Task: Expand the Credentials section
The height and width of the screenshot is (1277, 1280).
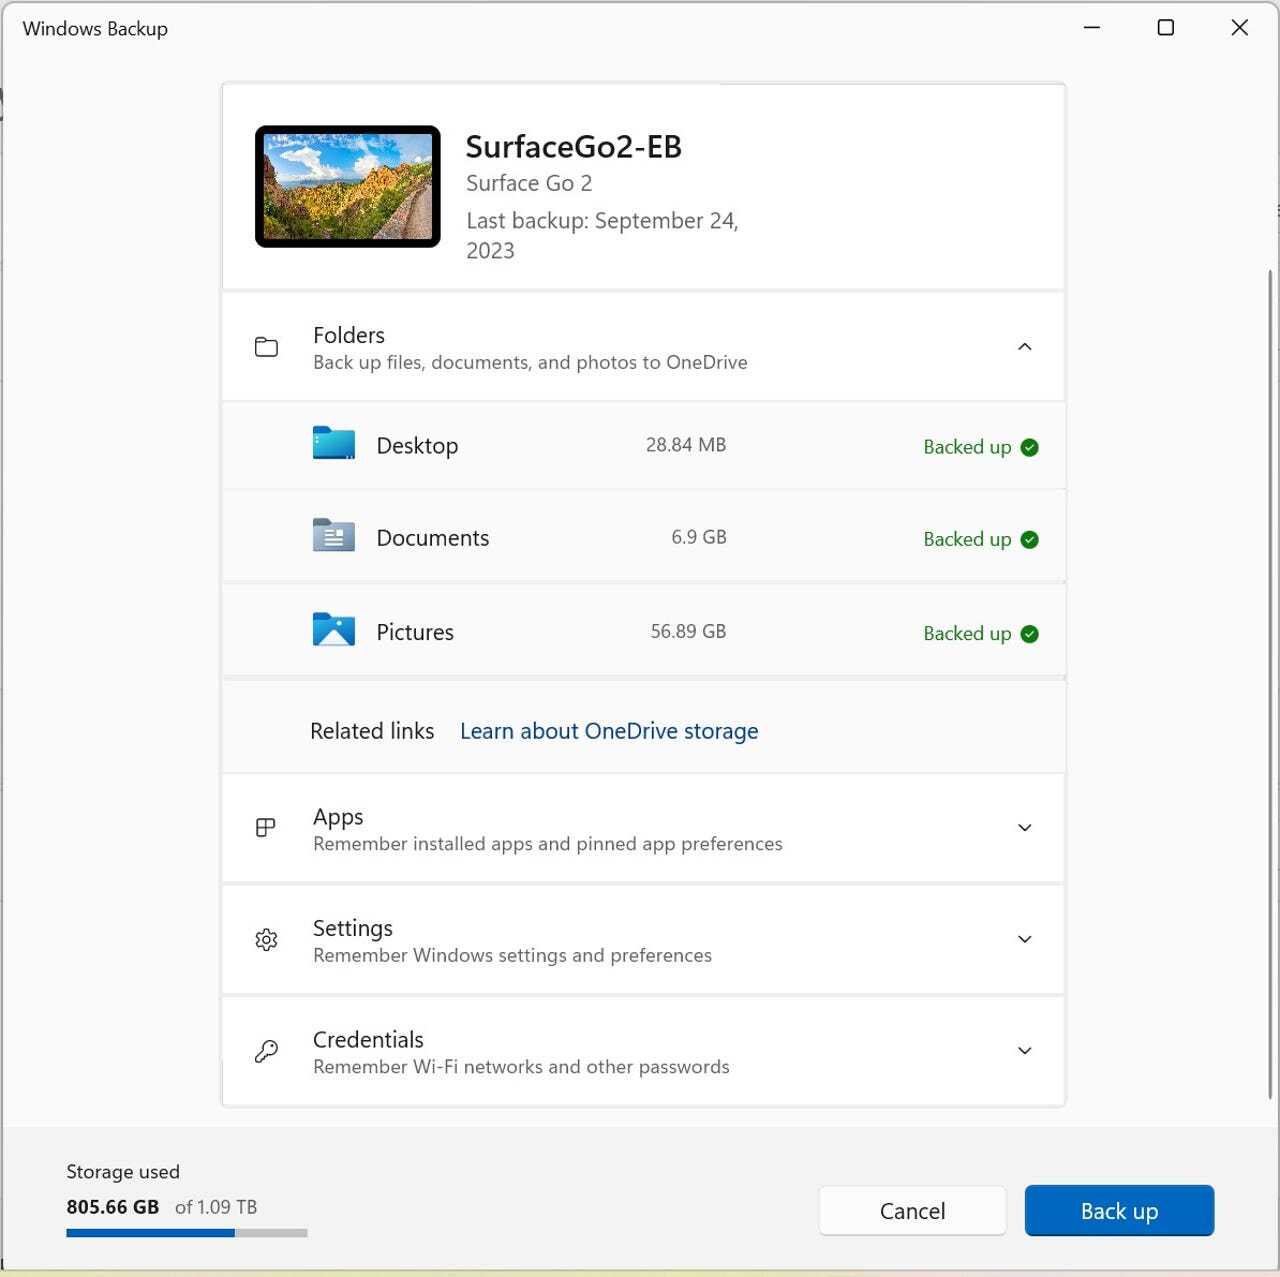Action: (1024, 1051)
